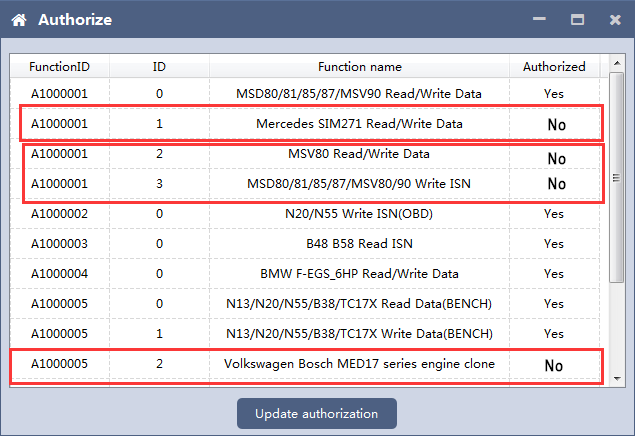
Task: Click Authorized 'Yes' for N20/N55 Write ISN(OBD)
Action: coord(554,214)
